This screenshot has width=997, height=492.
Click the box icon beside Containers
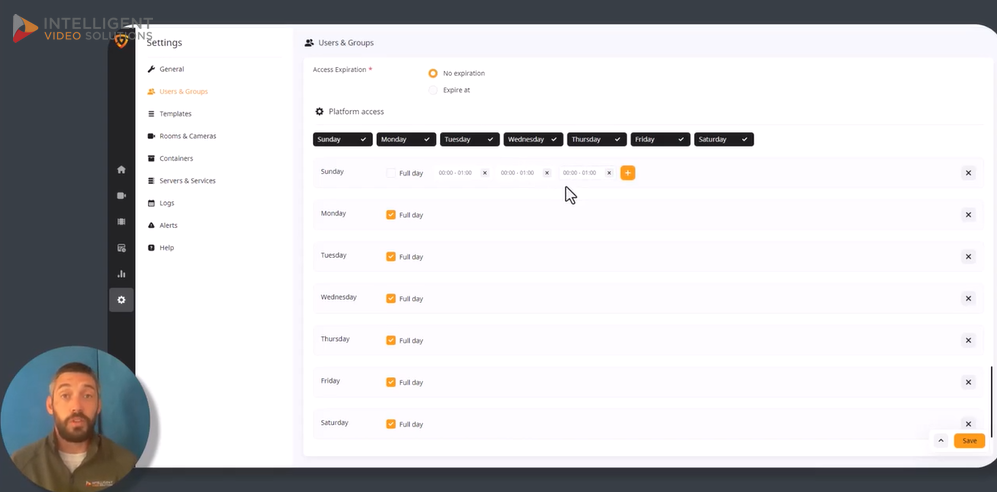[x=151, y=158]
